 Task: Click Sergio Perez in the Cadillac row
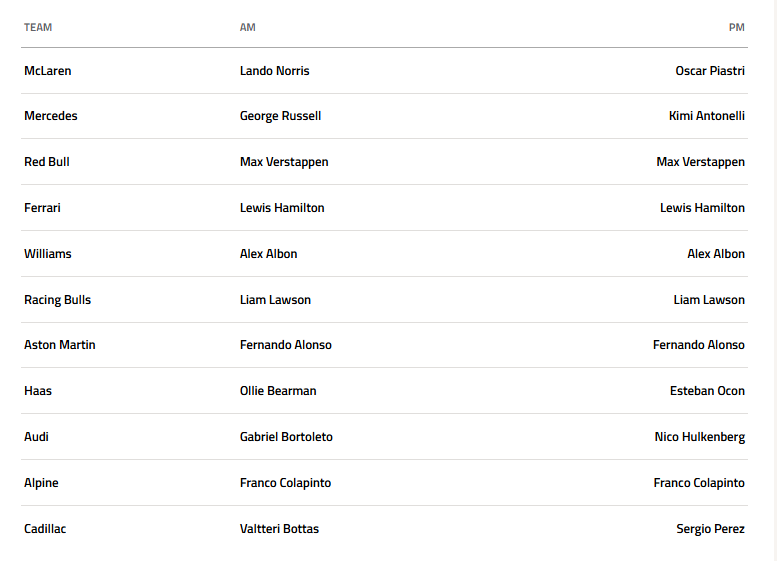710,529
